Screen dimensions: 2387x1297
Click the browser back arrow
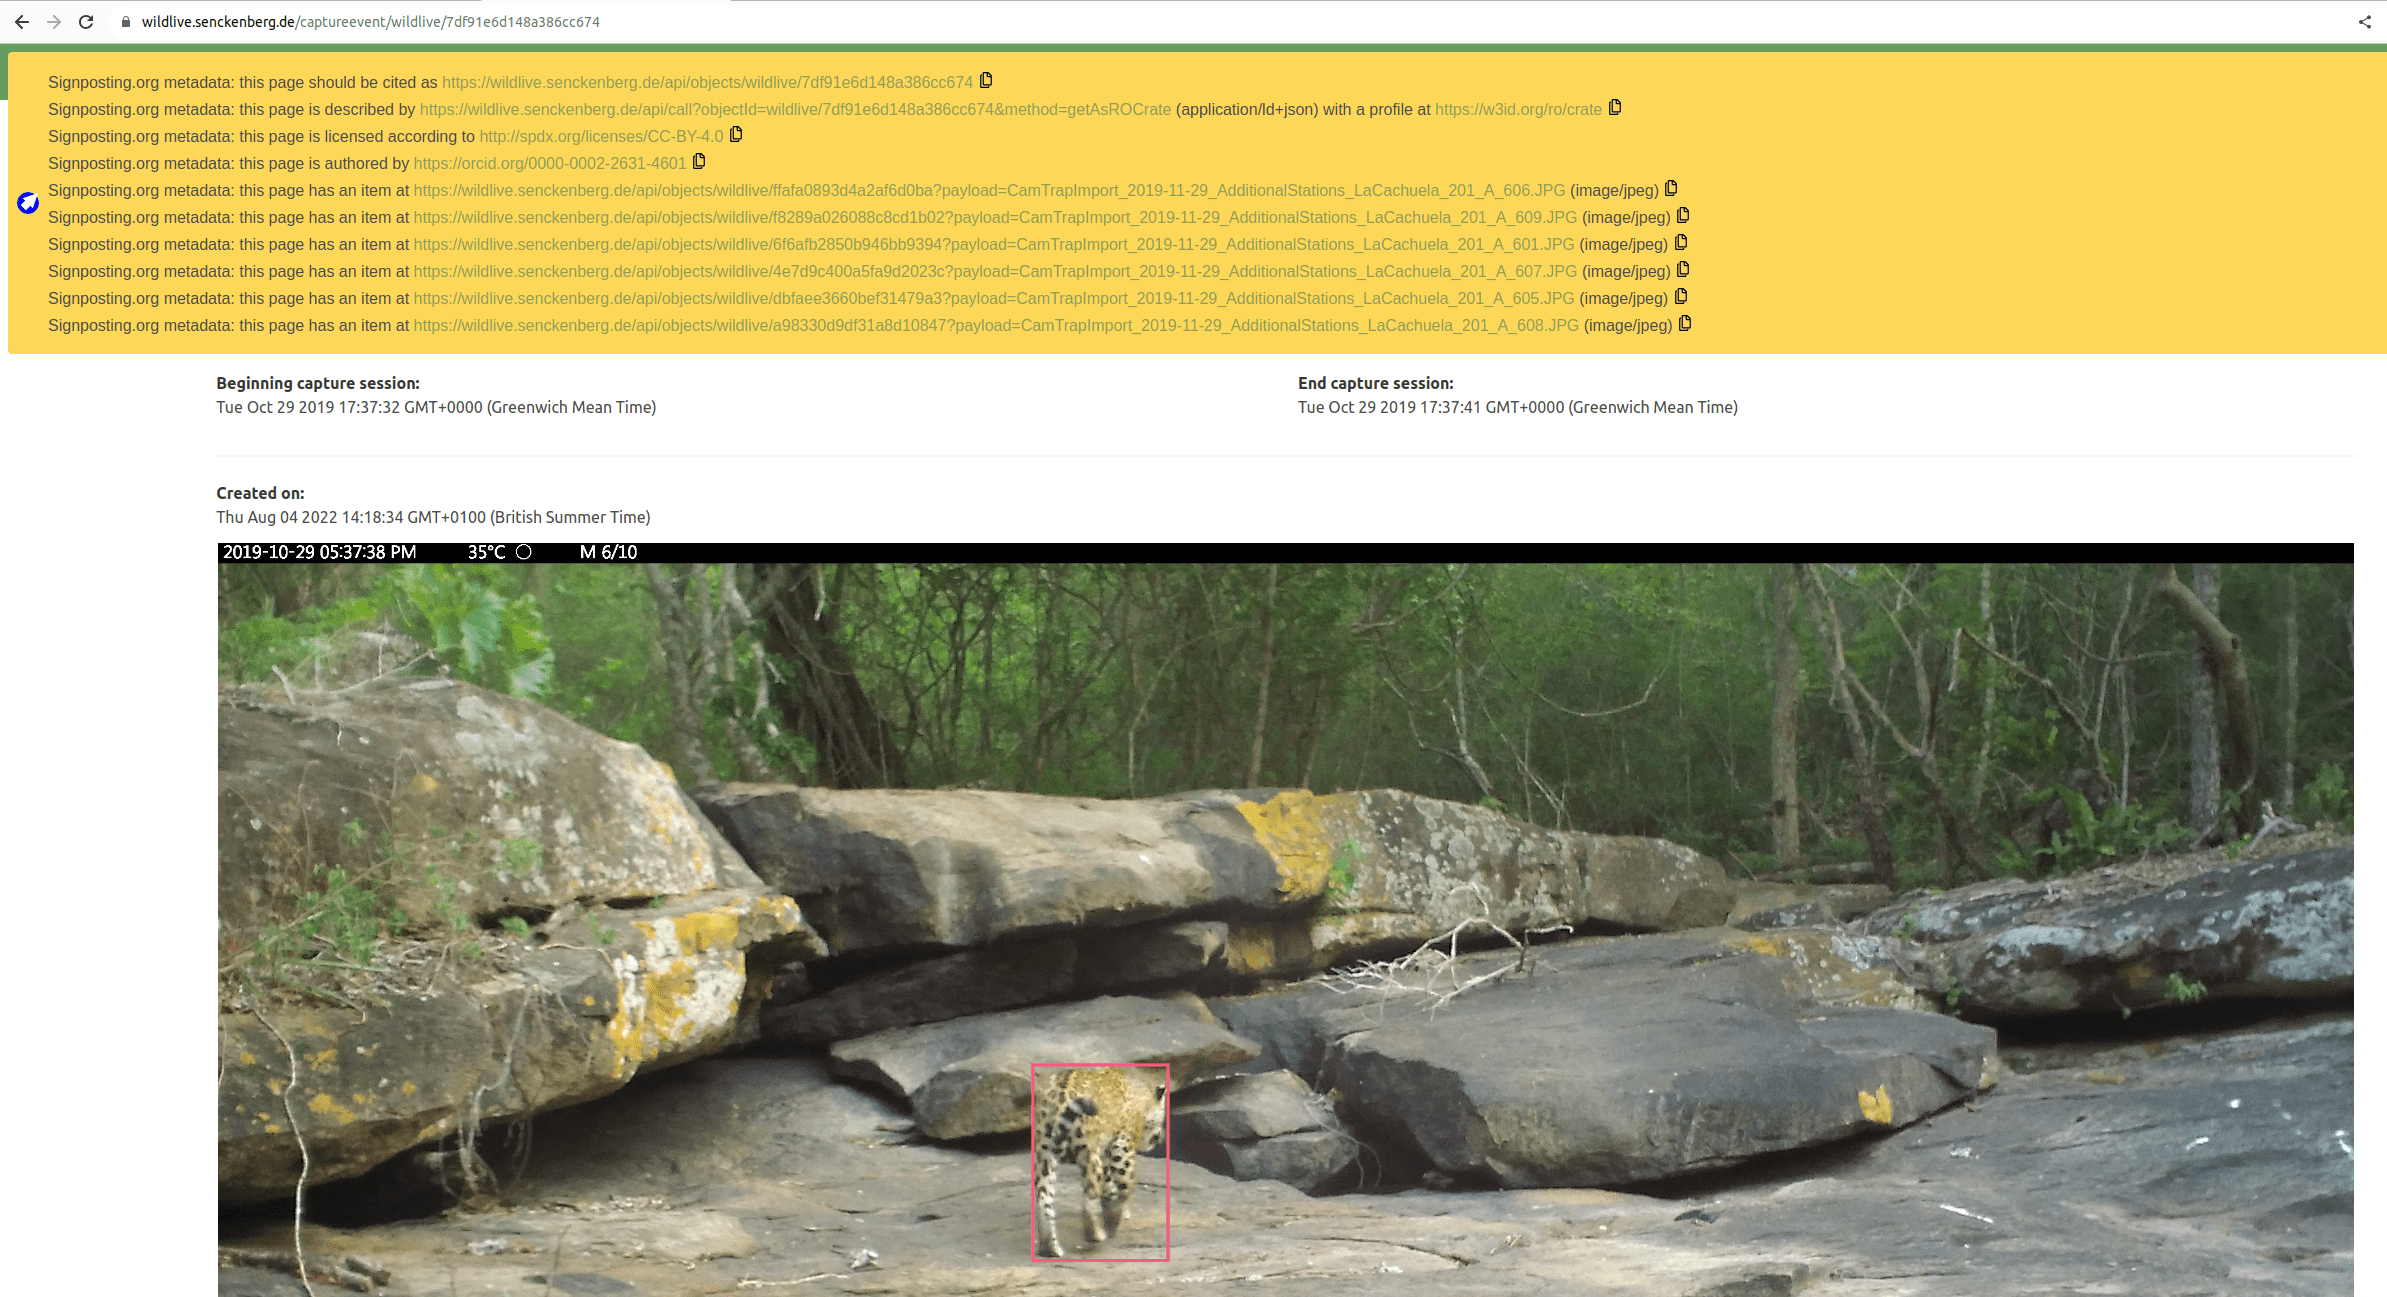pyautogui.click(x=21, y=22)
